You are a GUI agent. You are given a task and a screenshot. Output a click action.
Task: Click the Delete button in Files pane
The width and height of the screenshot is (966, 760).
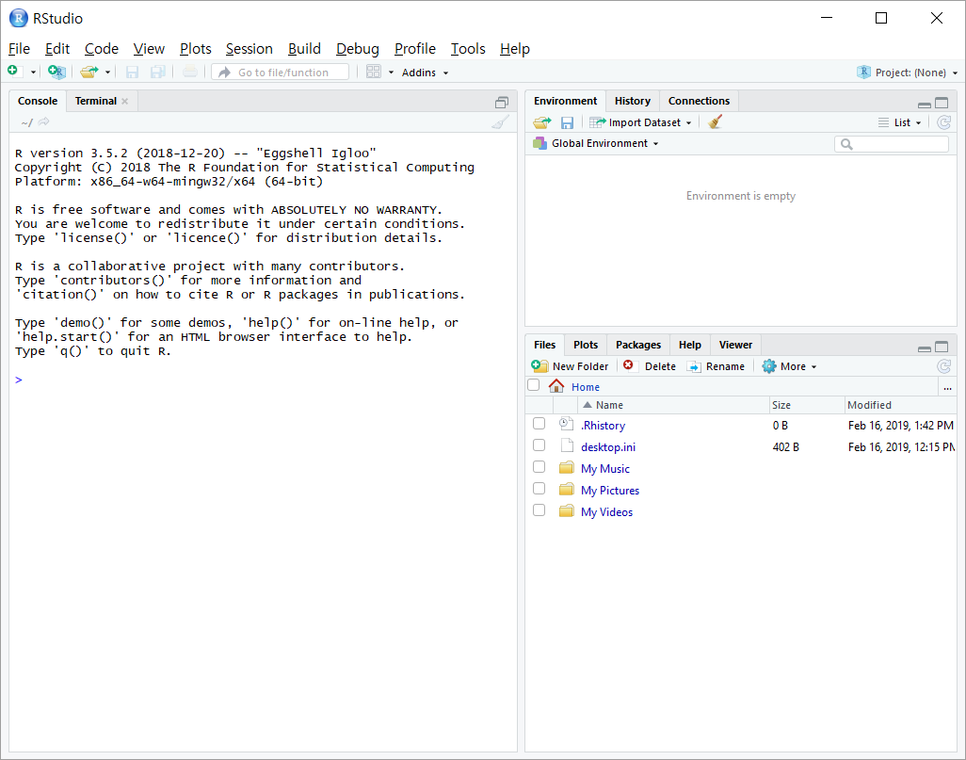click(x=649, y=366)
